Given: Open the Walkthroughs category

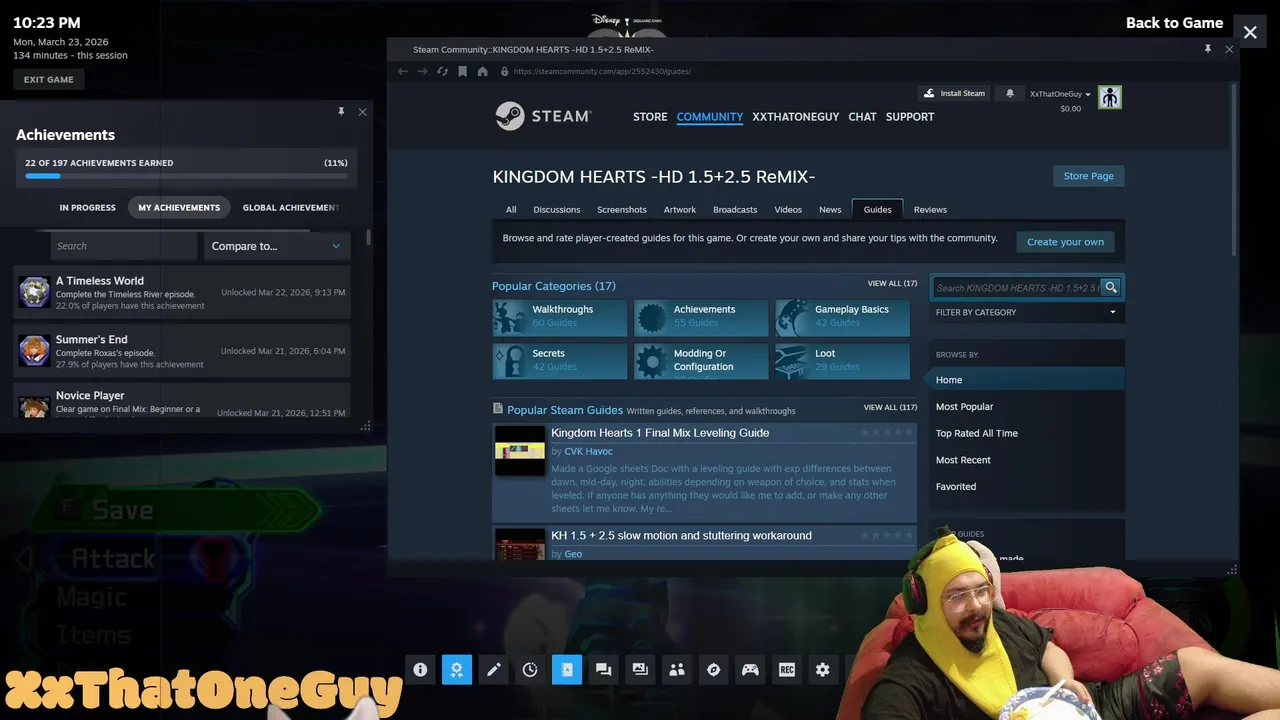Looking at the screenshot, I should (560, 318).
